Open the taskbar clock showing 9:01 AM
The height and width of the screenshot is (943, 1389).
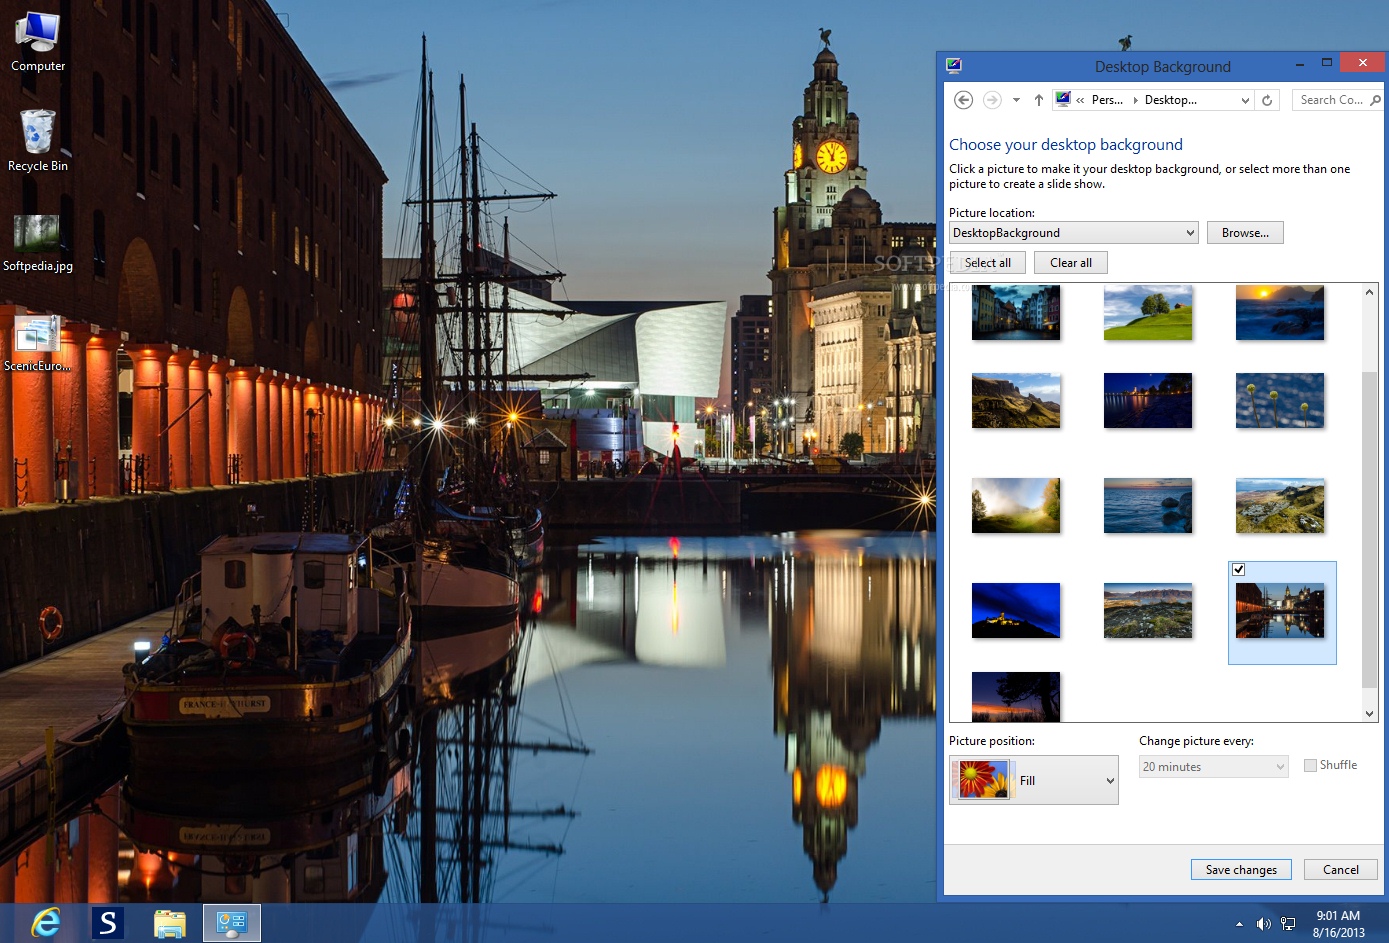pyautogui.click(x=1338, y=924)
